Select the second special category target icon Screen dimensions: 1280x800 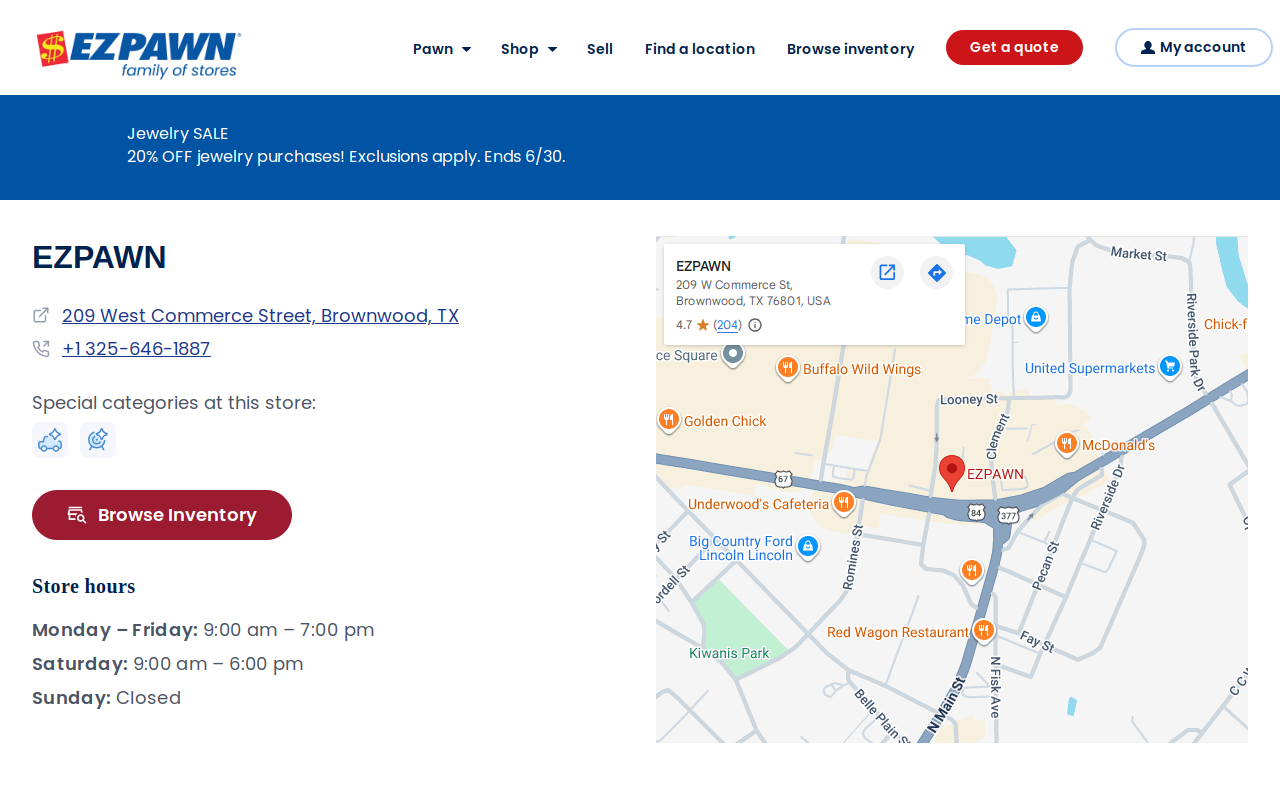tap(98, 440)
